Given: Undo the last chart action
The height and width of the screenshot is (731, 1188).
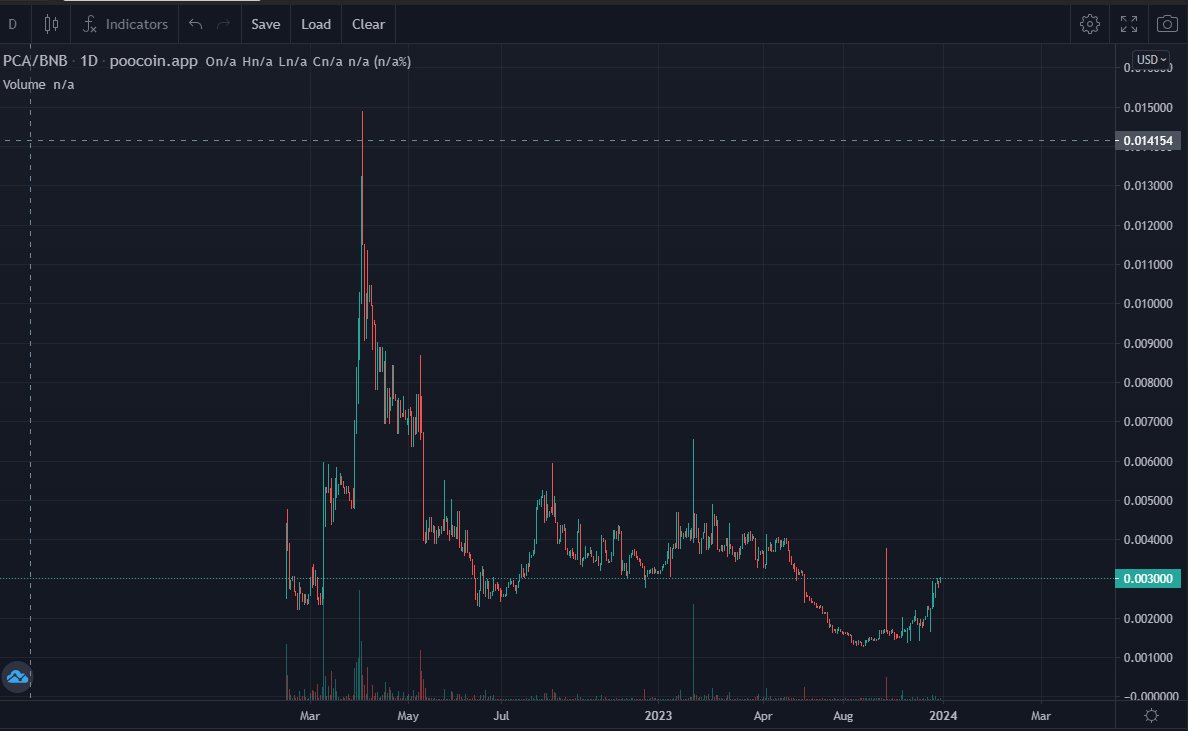Looking at the screenshot, I should (x=196, y=23).
